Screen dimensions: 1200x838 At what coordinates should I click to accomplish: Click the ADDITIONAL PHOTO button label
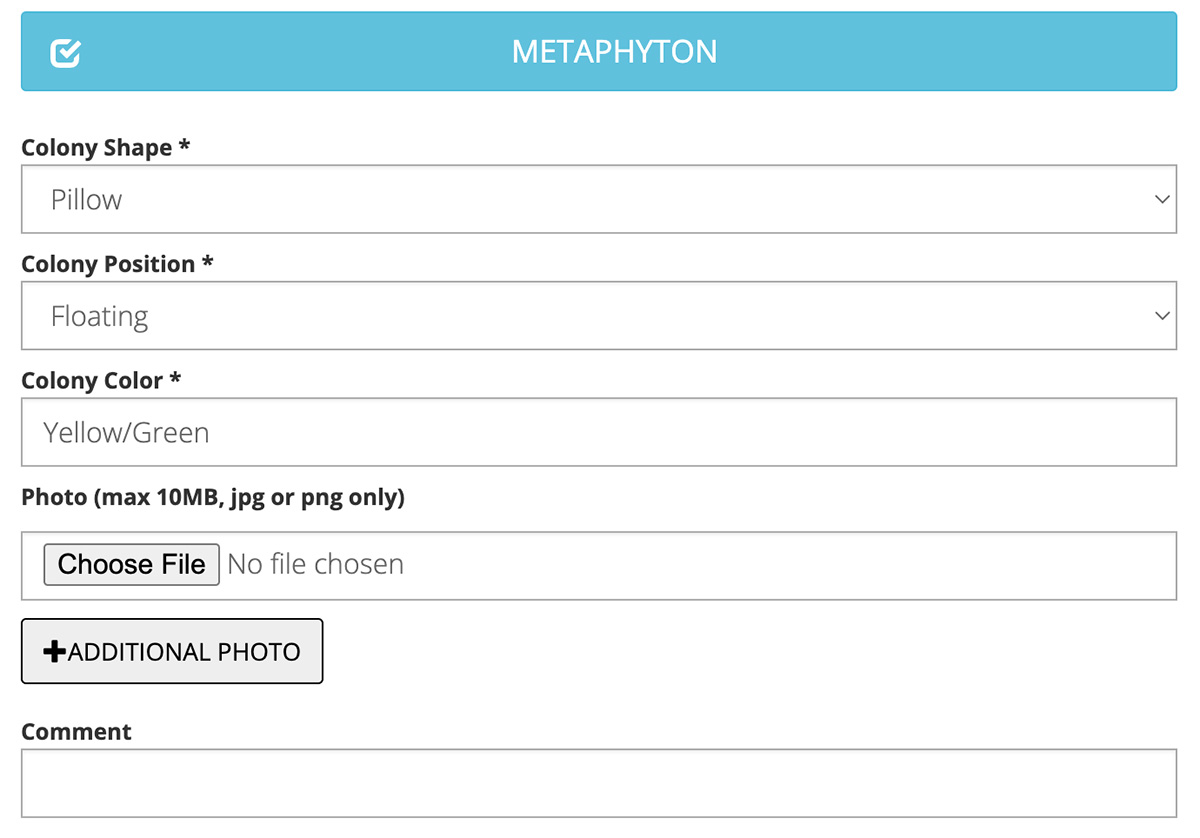pyautogui.click(x=184, y=652)
